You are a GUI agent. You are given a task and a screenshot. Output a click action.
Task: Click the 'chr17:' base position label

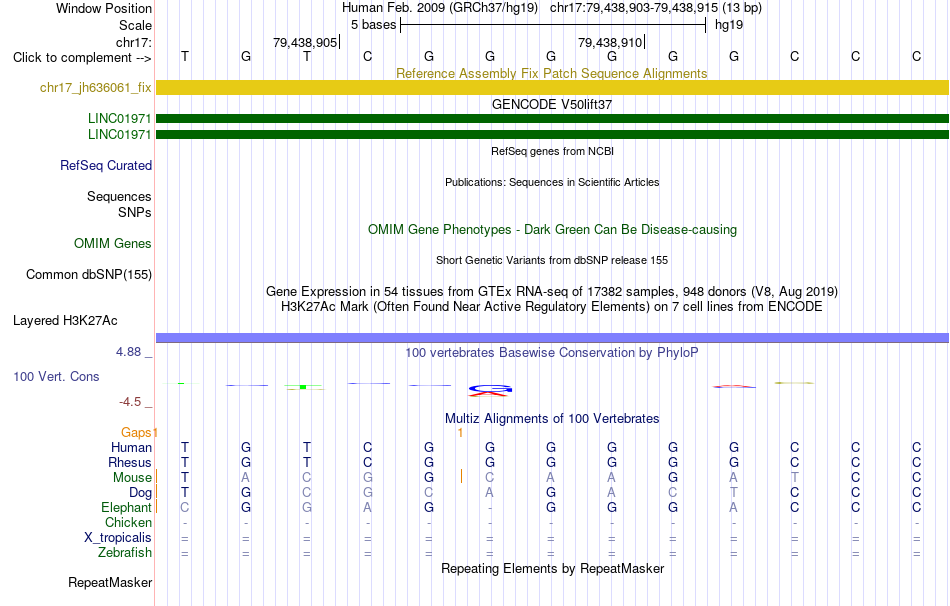coord(134,42)
